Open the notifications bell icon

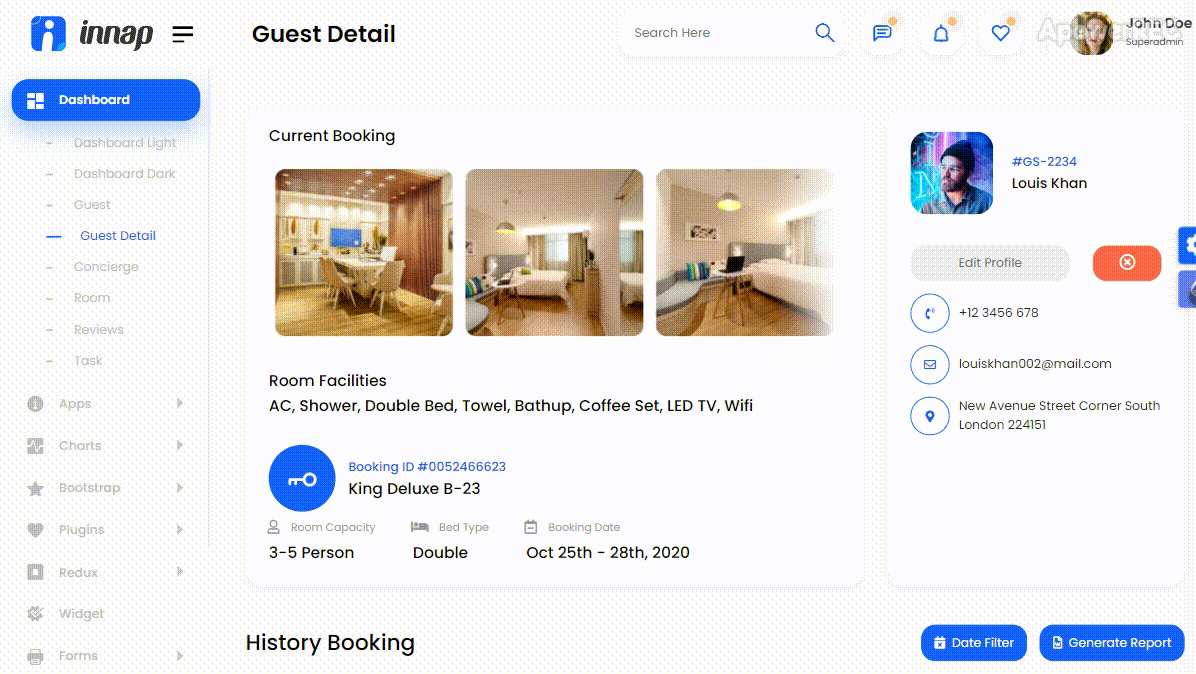(x=941, y=33)
